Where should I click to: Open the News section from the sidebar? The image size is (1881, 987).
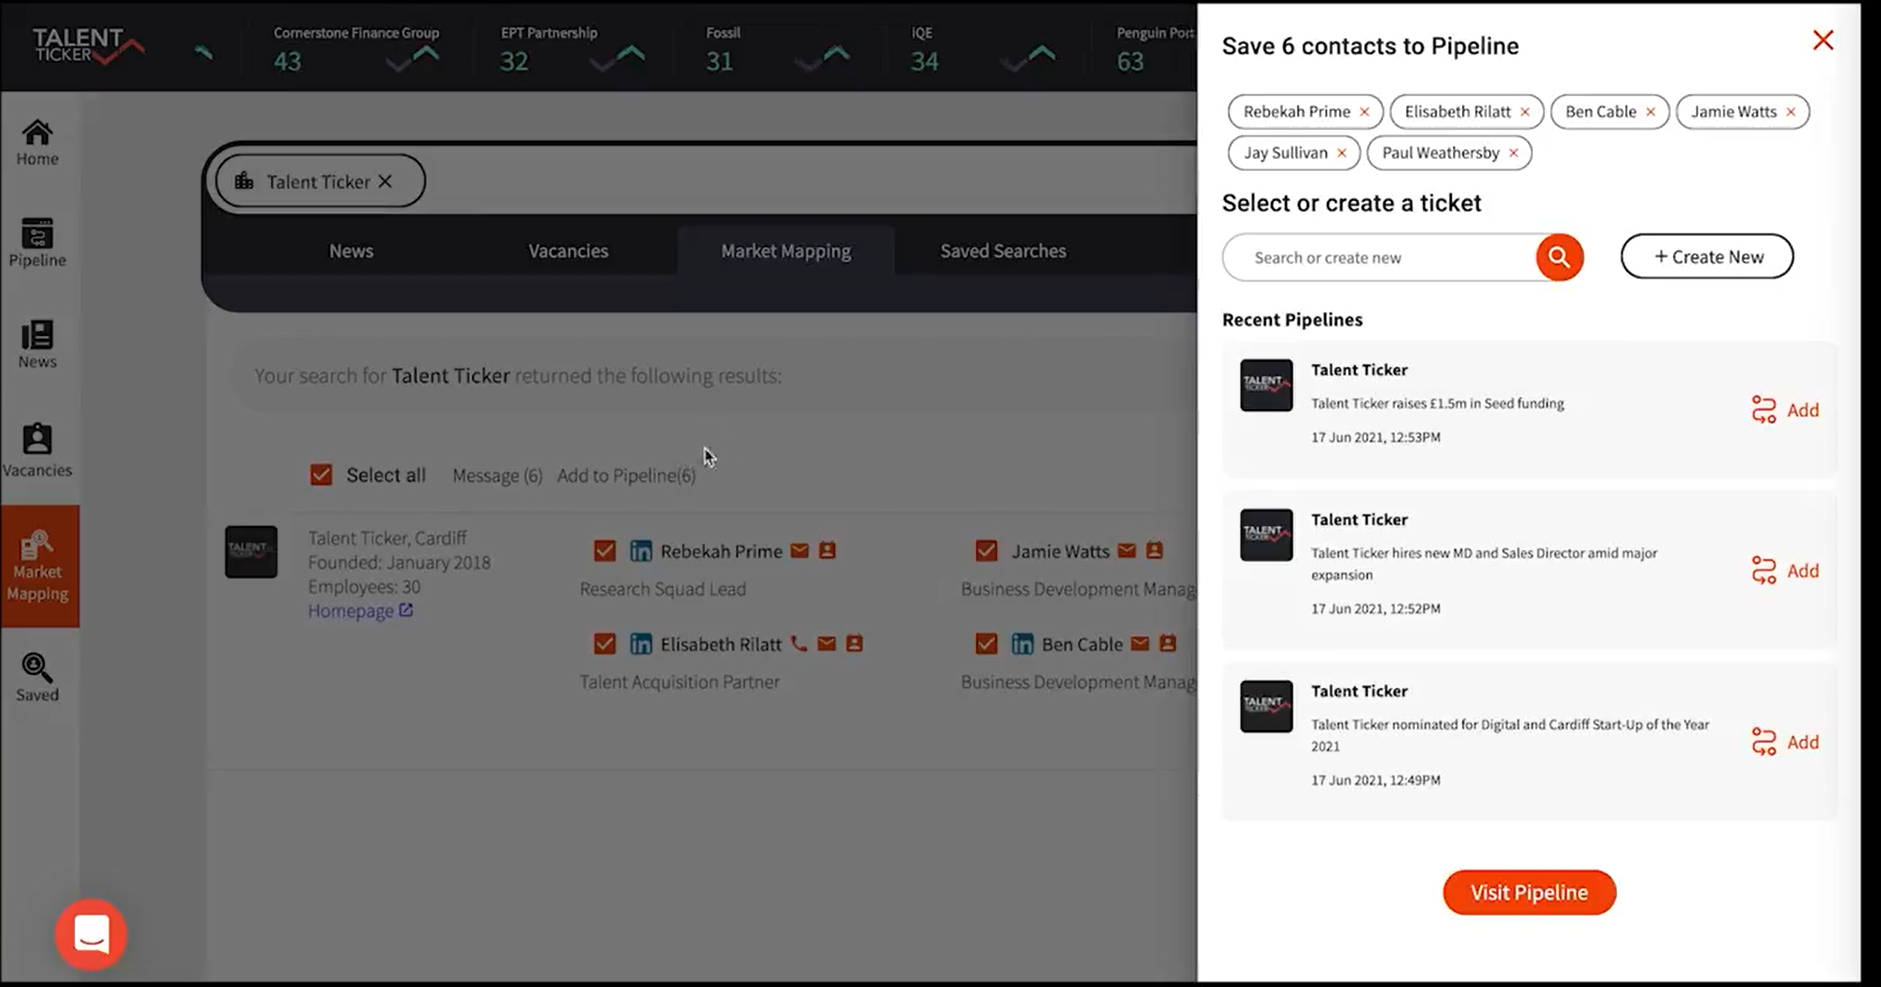point(37,345)
